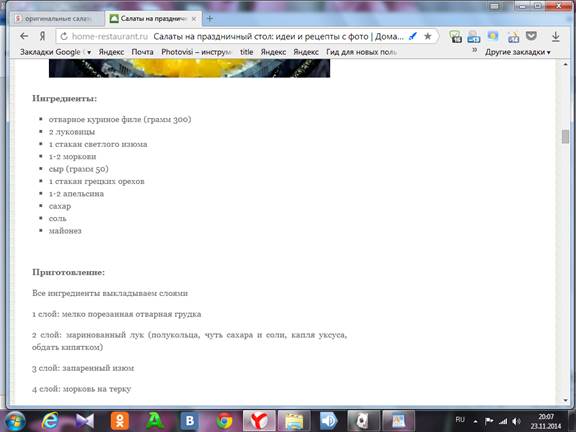Open the picture viewer taskbar button
576x432 pixels.
[398, 421]
